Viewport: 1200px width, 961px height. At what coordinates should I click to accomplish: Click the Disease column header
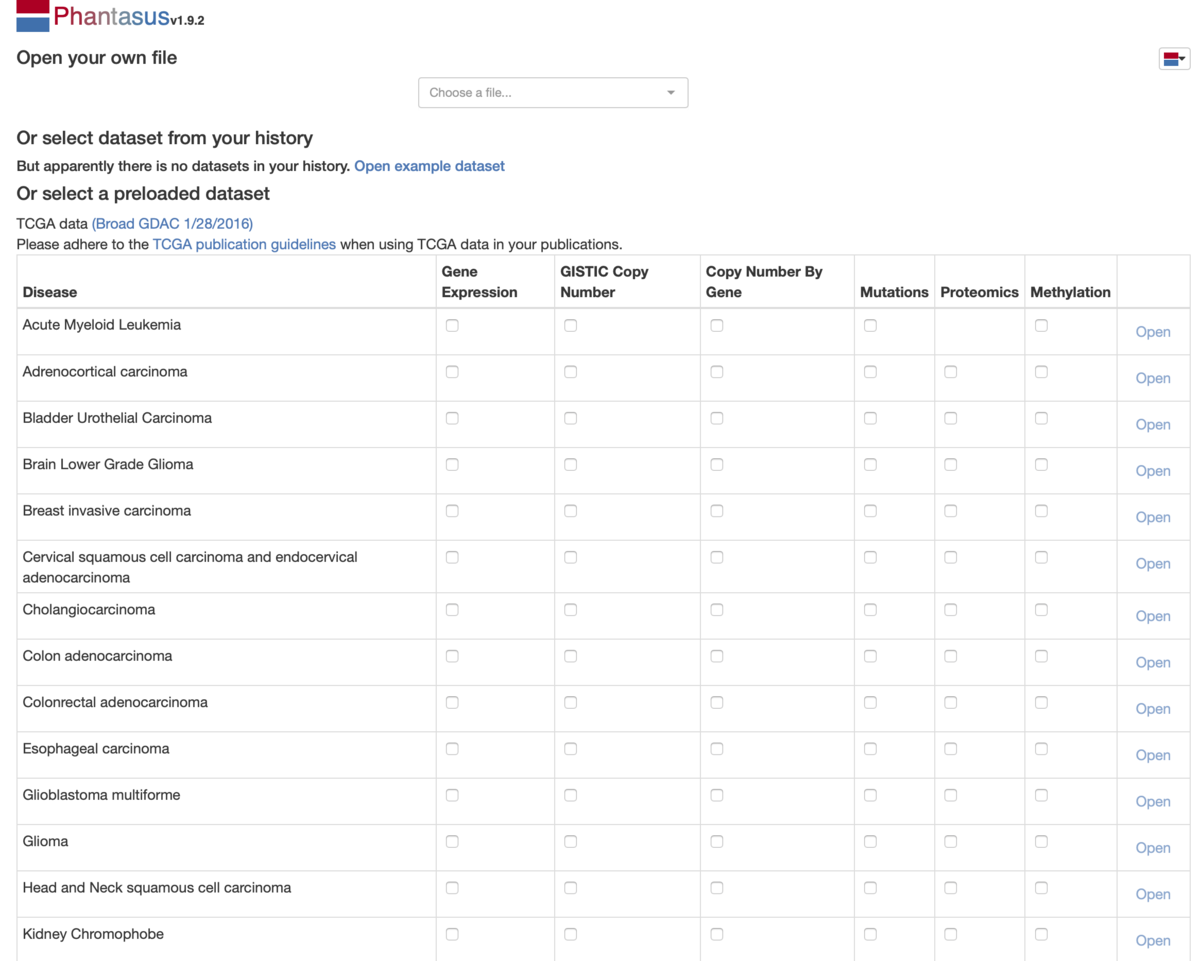point(50,292)
